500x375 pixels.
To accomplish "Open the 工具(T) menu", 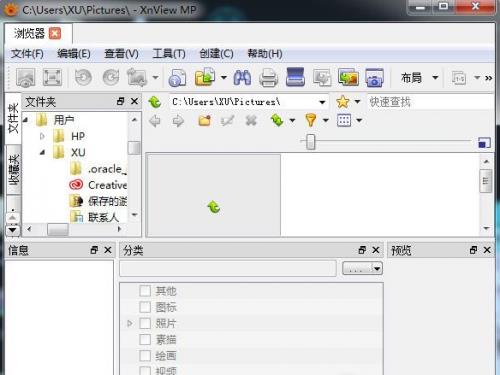I will click(x=169, y=54).
